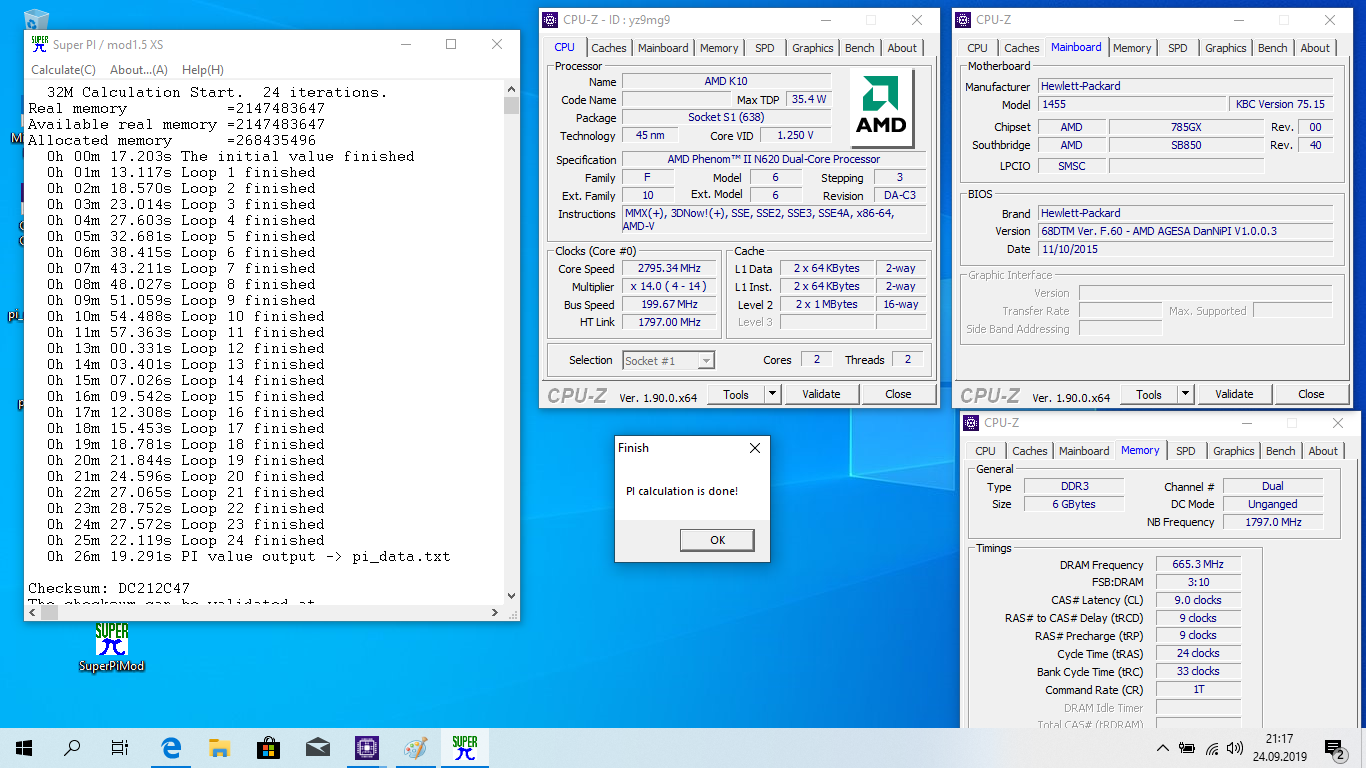Click the network tray icon
Image resolution: width=1366 pixels, height=768 pixels.
[x=1211, y=748]
